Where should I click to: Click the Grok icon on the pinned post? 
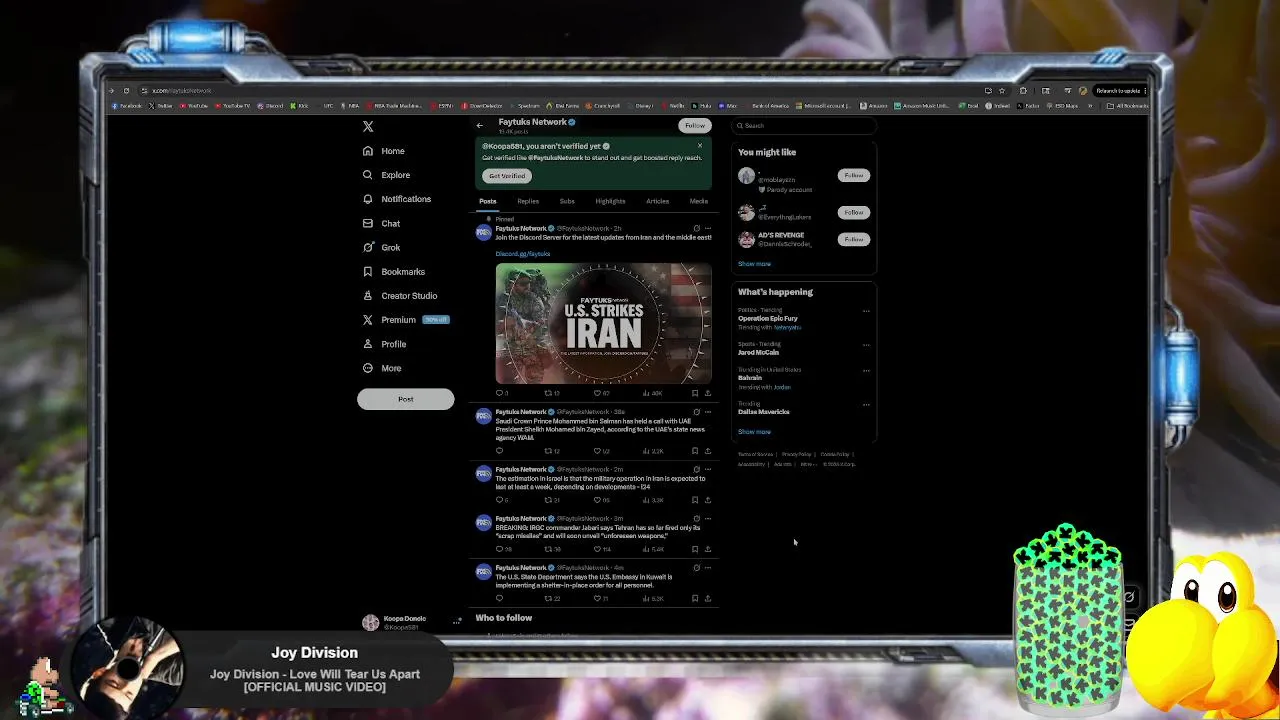point(697,228)
